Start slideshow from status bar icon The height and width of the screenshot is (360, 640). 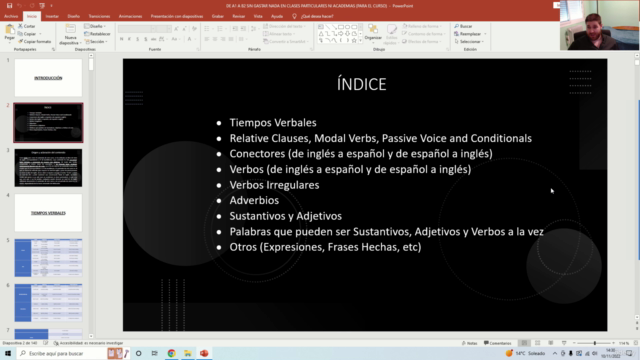tap(564, 343)
